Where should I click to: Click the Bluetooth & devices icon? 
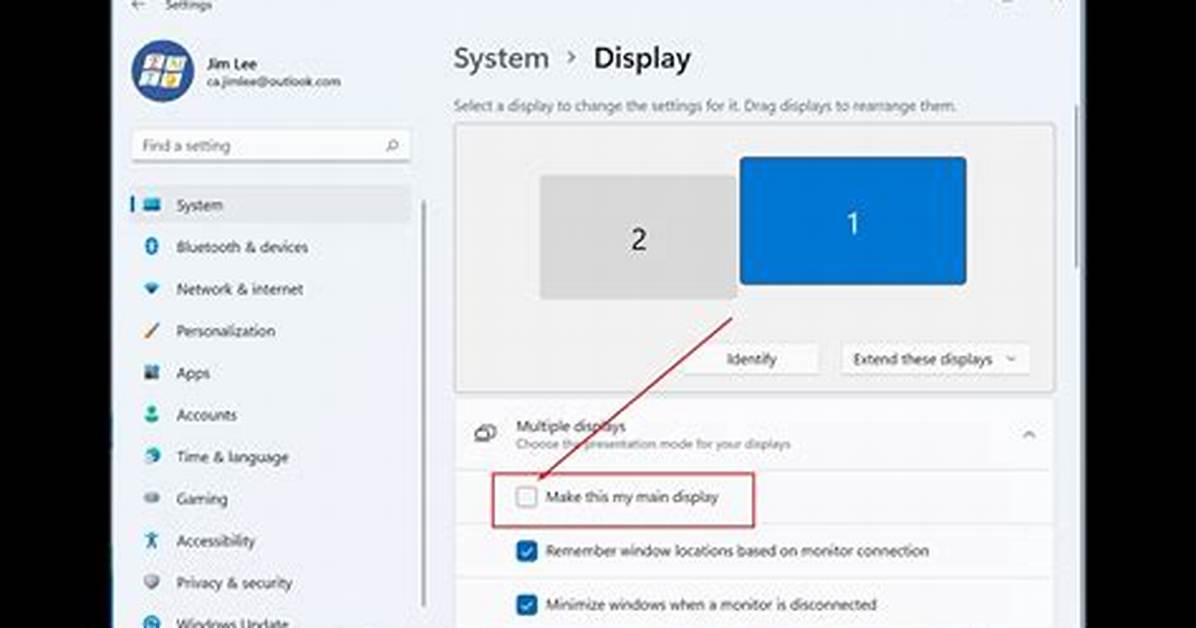151,246
